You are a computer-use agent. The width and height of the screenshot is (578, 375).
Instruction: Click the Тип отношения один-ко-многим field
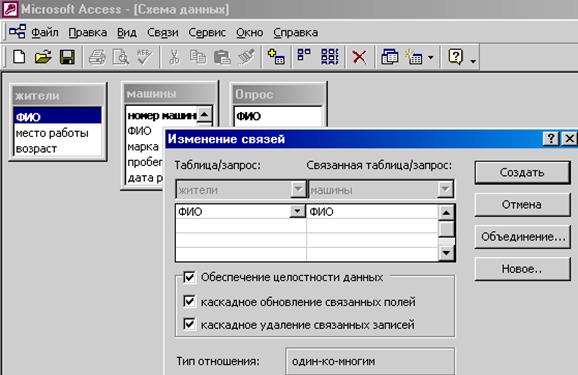coord(370,361)
